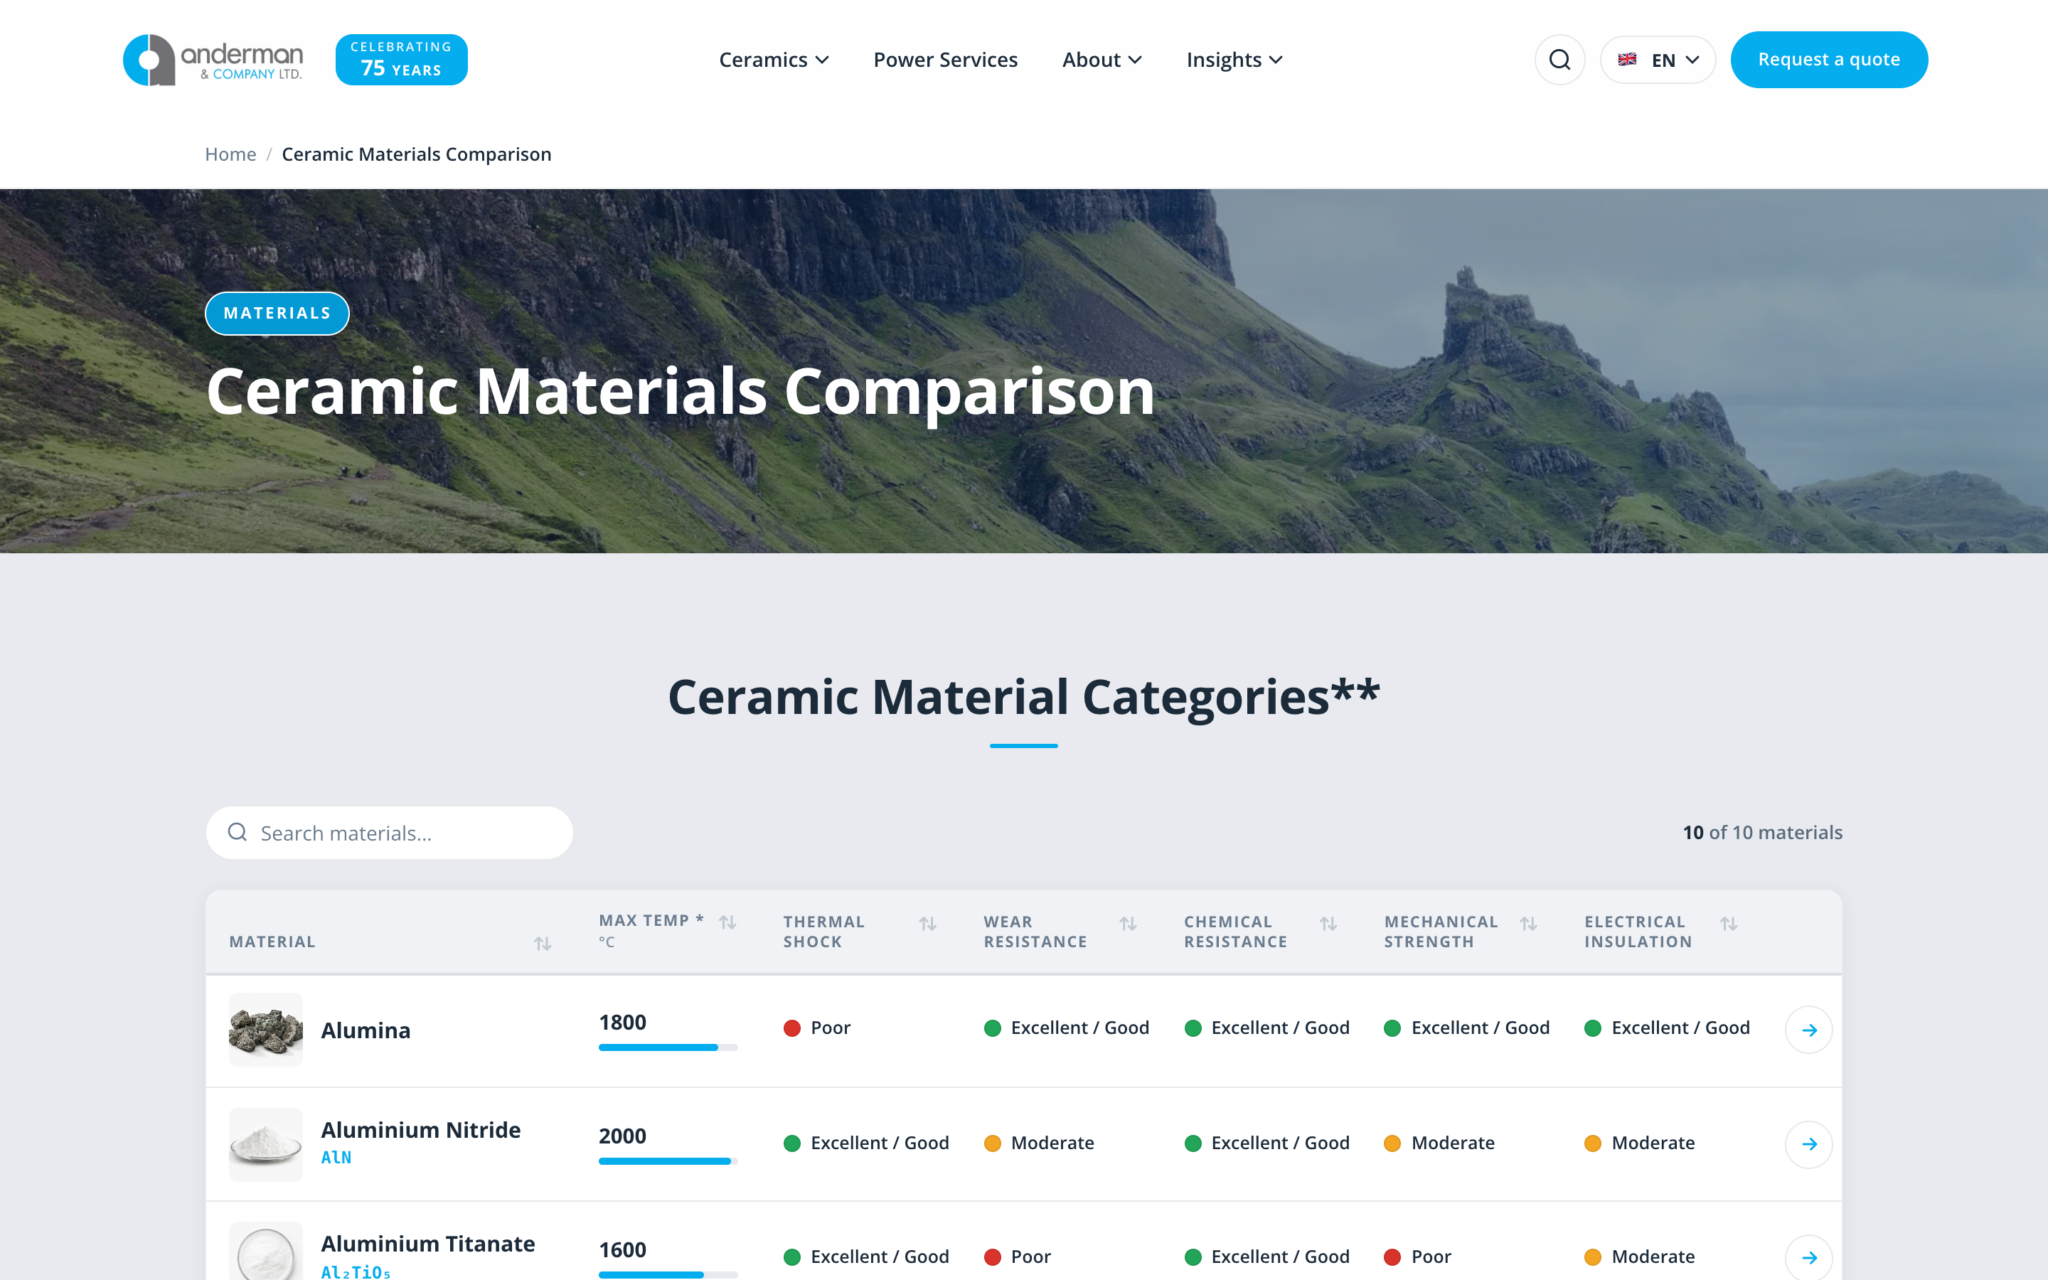Select the Aluminium Nitride material name
The image size is (2048, 1280).
421,1130
